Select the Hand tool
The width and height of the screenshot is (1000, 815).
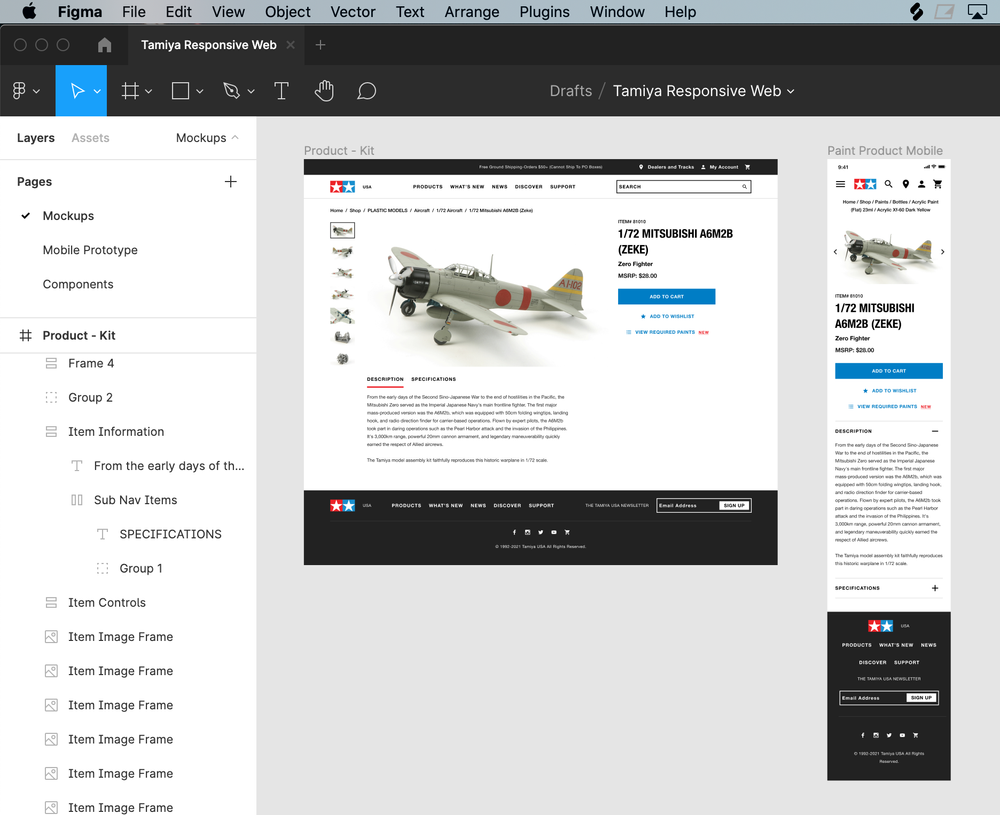coord(324,91)
